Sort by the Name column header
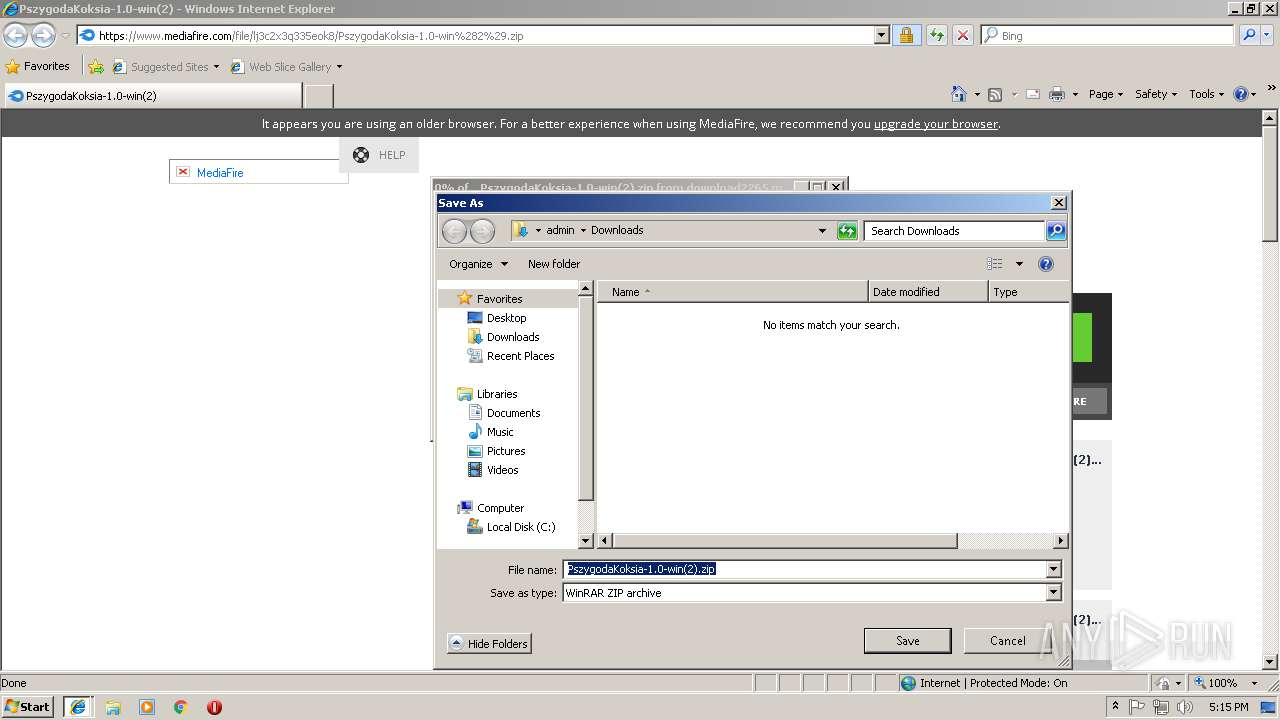 733,292
